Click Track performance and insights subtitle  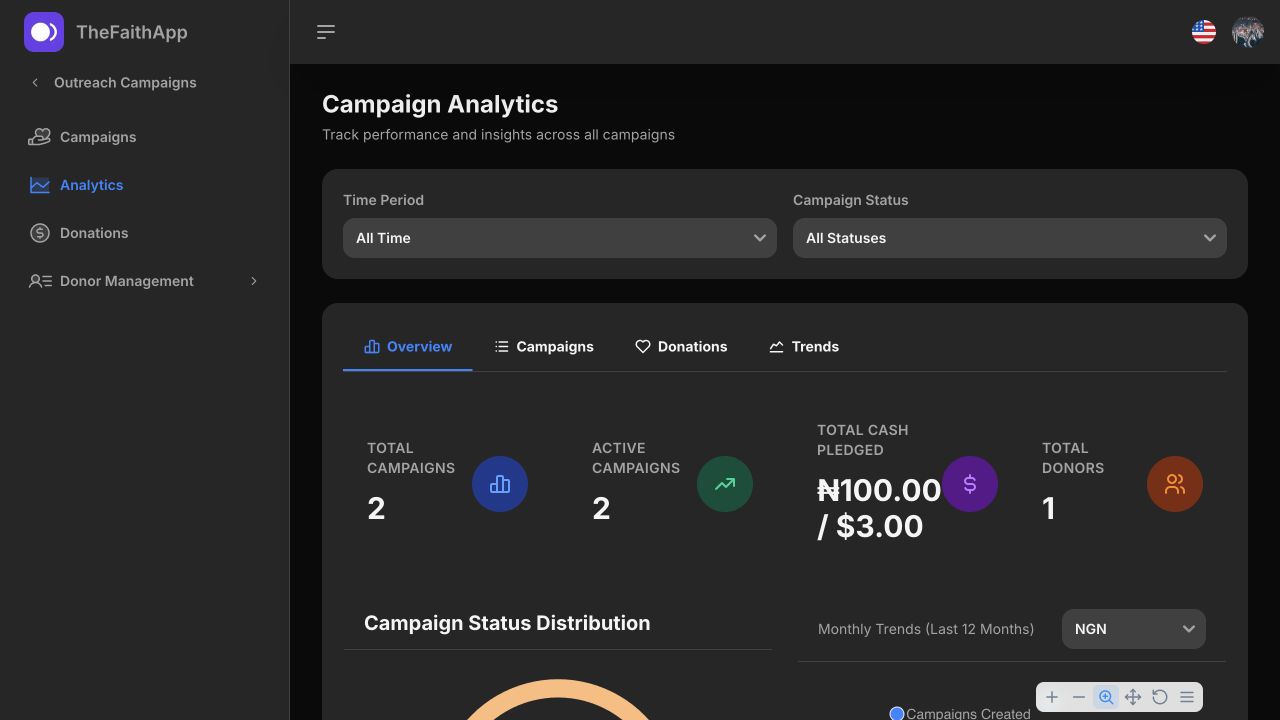click(498, 134)
